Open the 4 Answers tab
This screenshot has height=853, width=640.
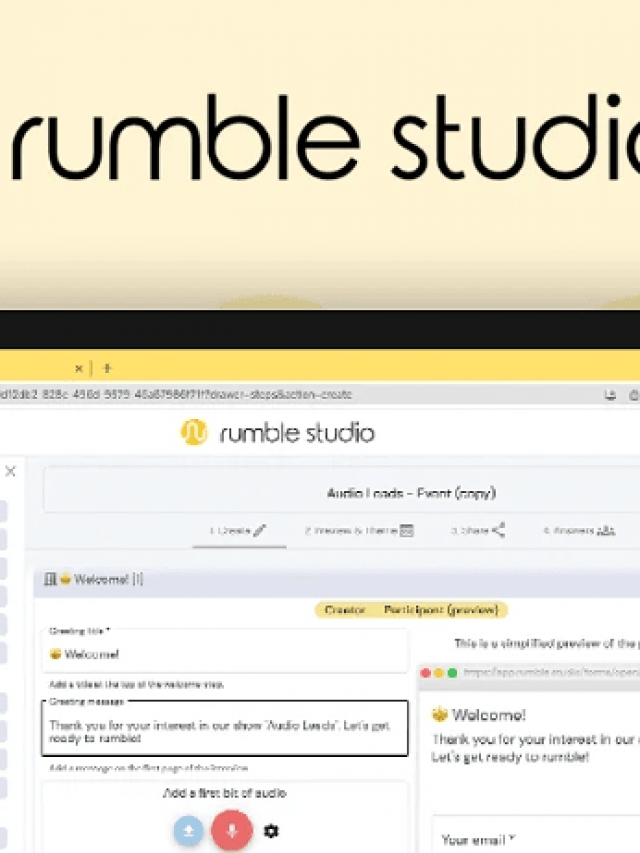click(579, 530)
